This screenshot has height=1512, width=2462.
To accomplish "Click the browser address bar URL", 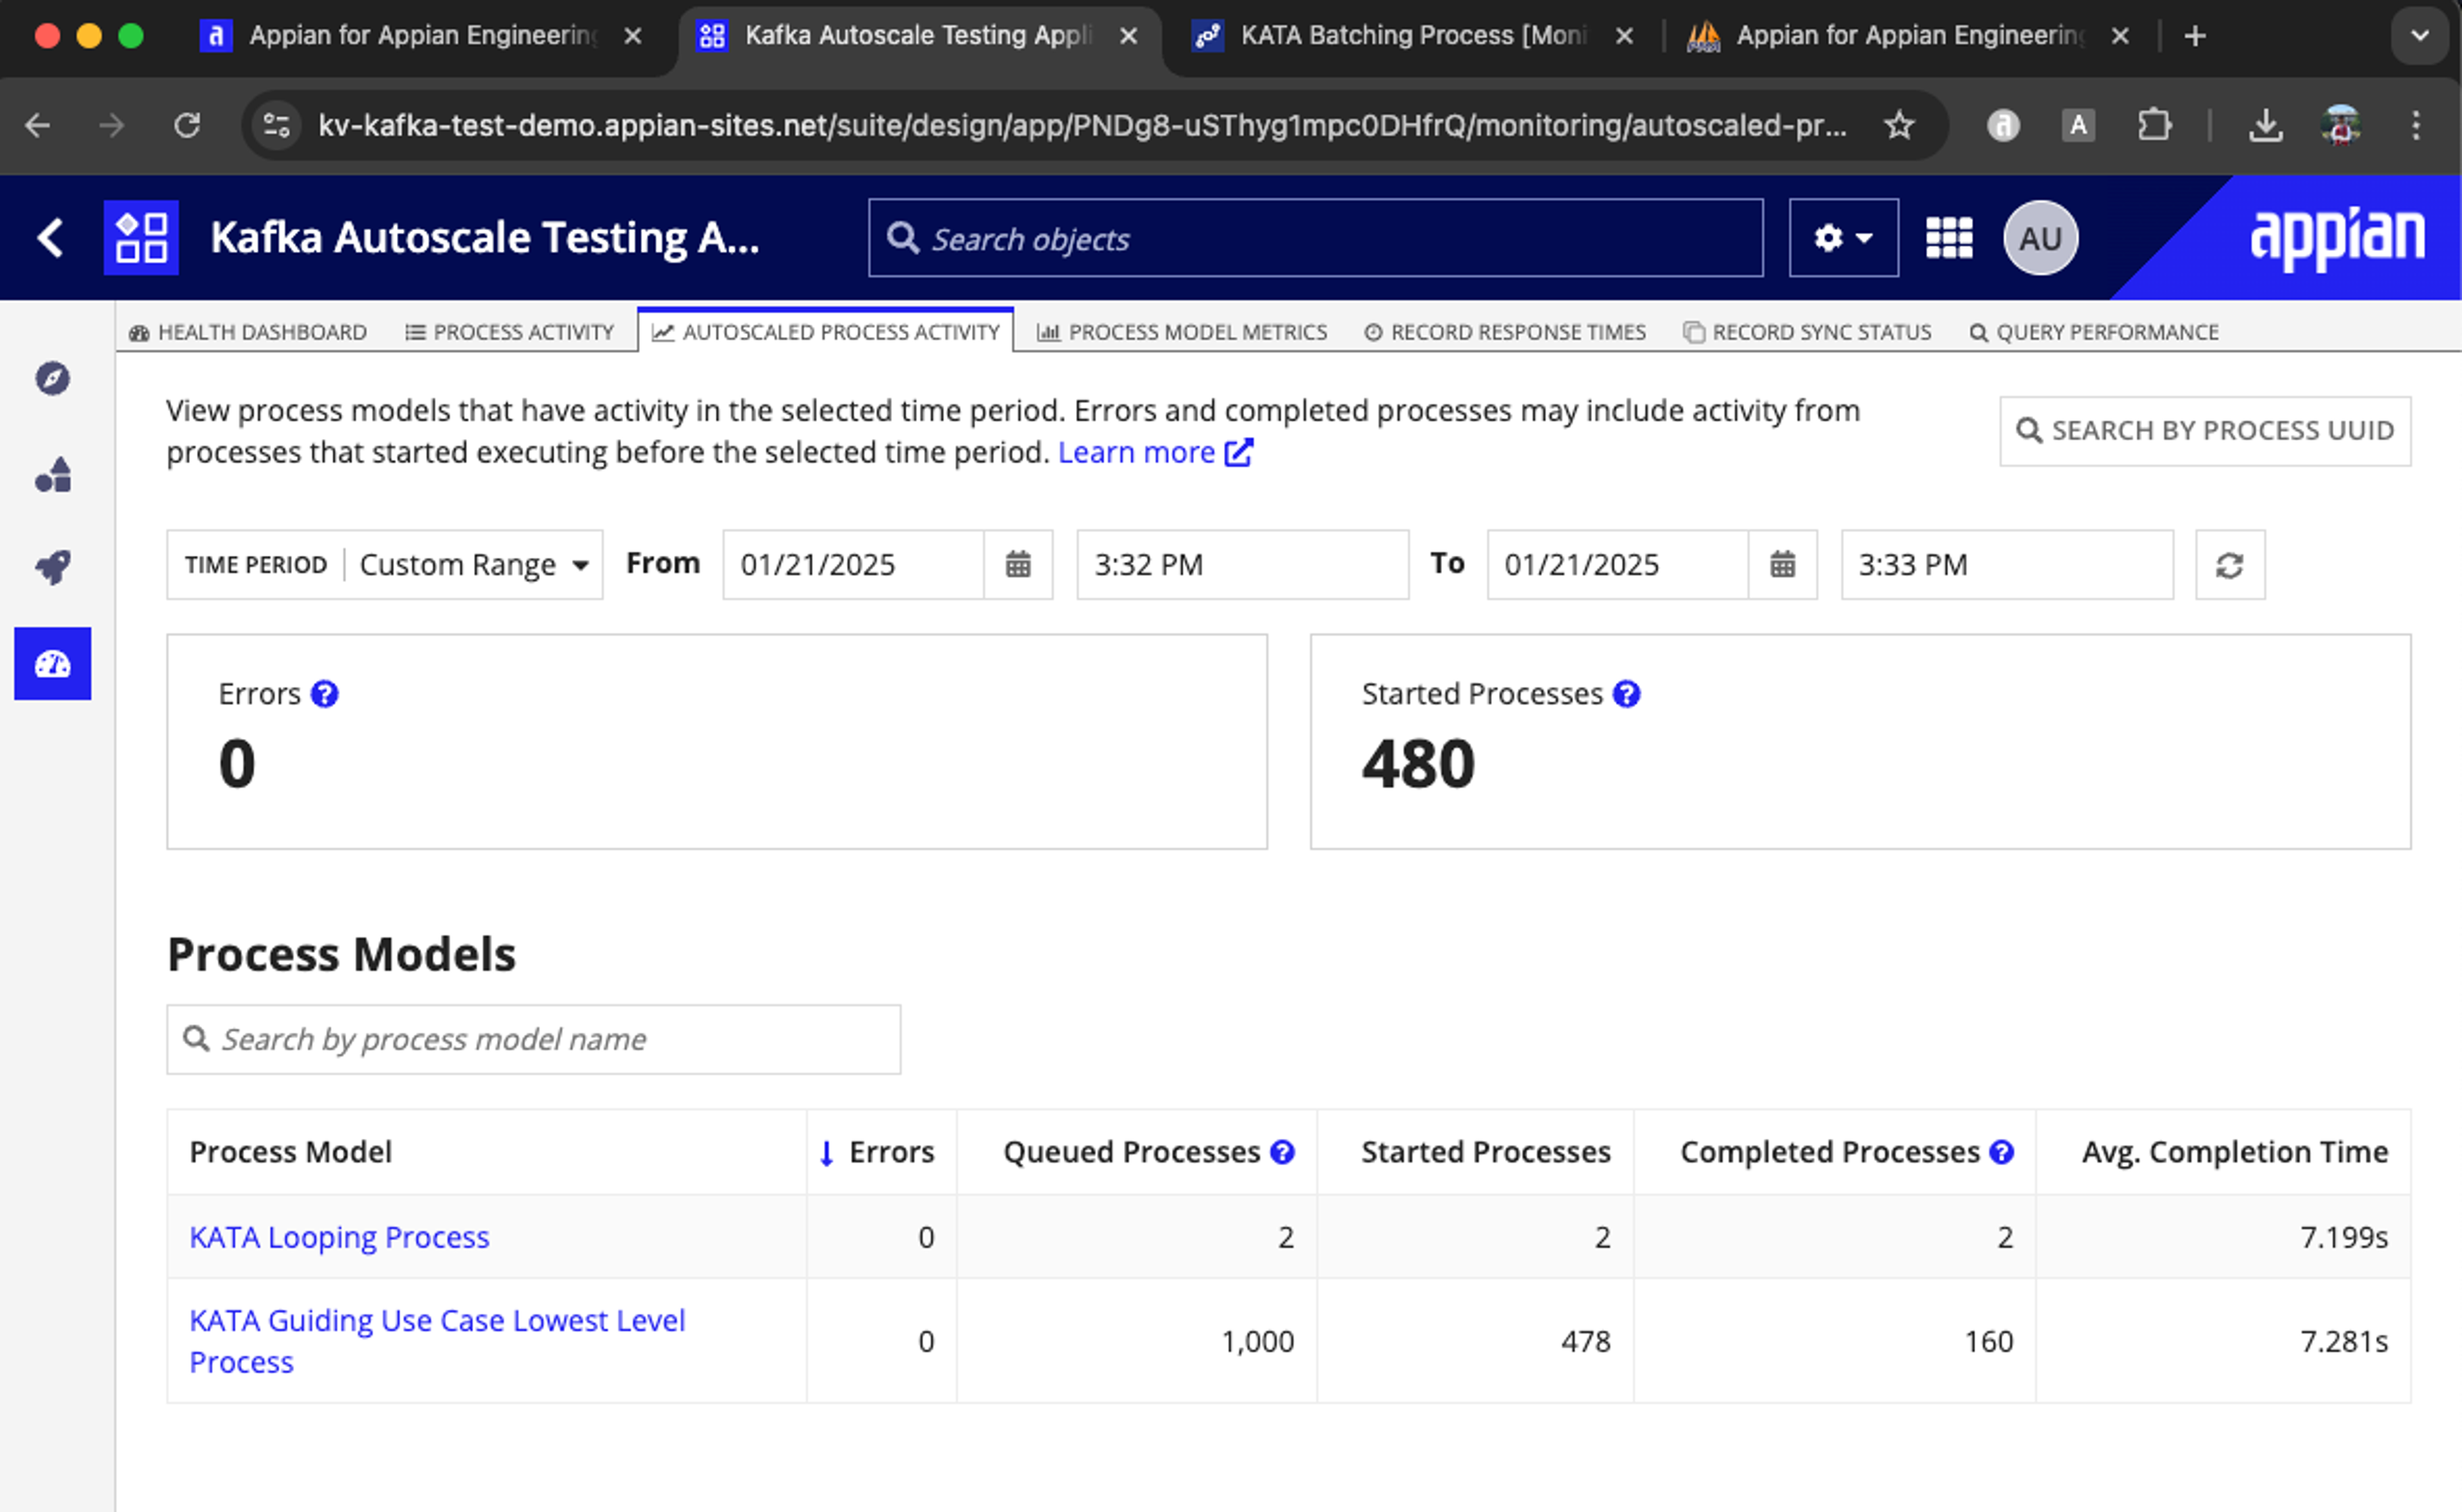I will (1082, 125).
